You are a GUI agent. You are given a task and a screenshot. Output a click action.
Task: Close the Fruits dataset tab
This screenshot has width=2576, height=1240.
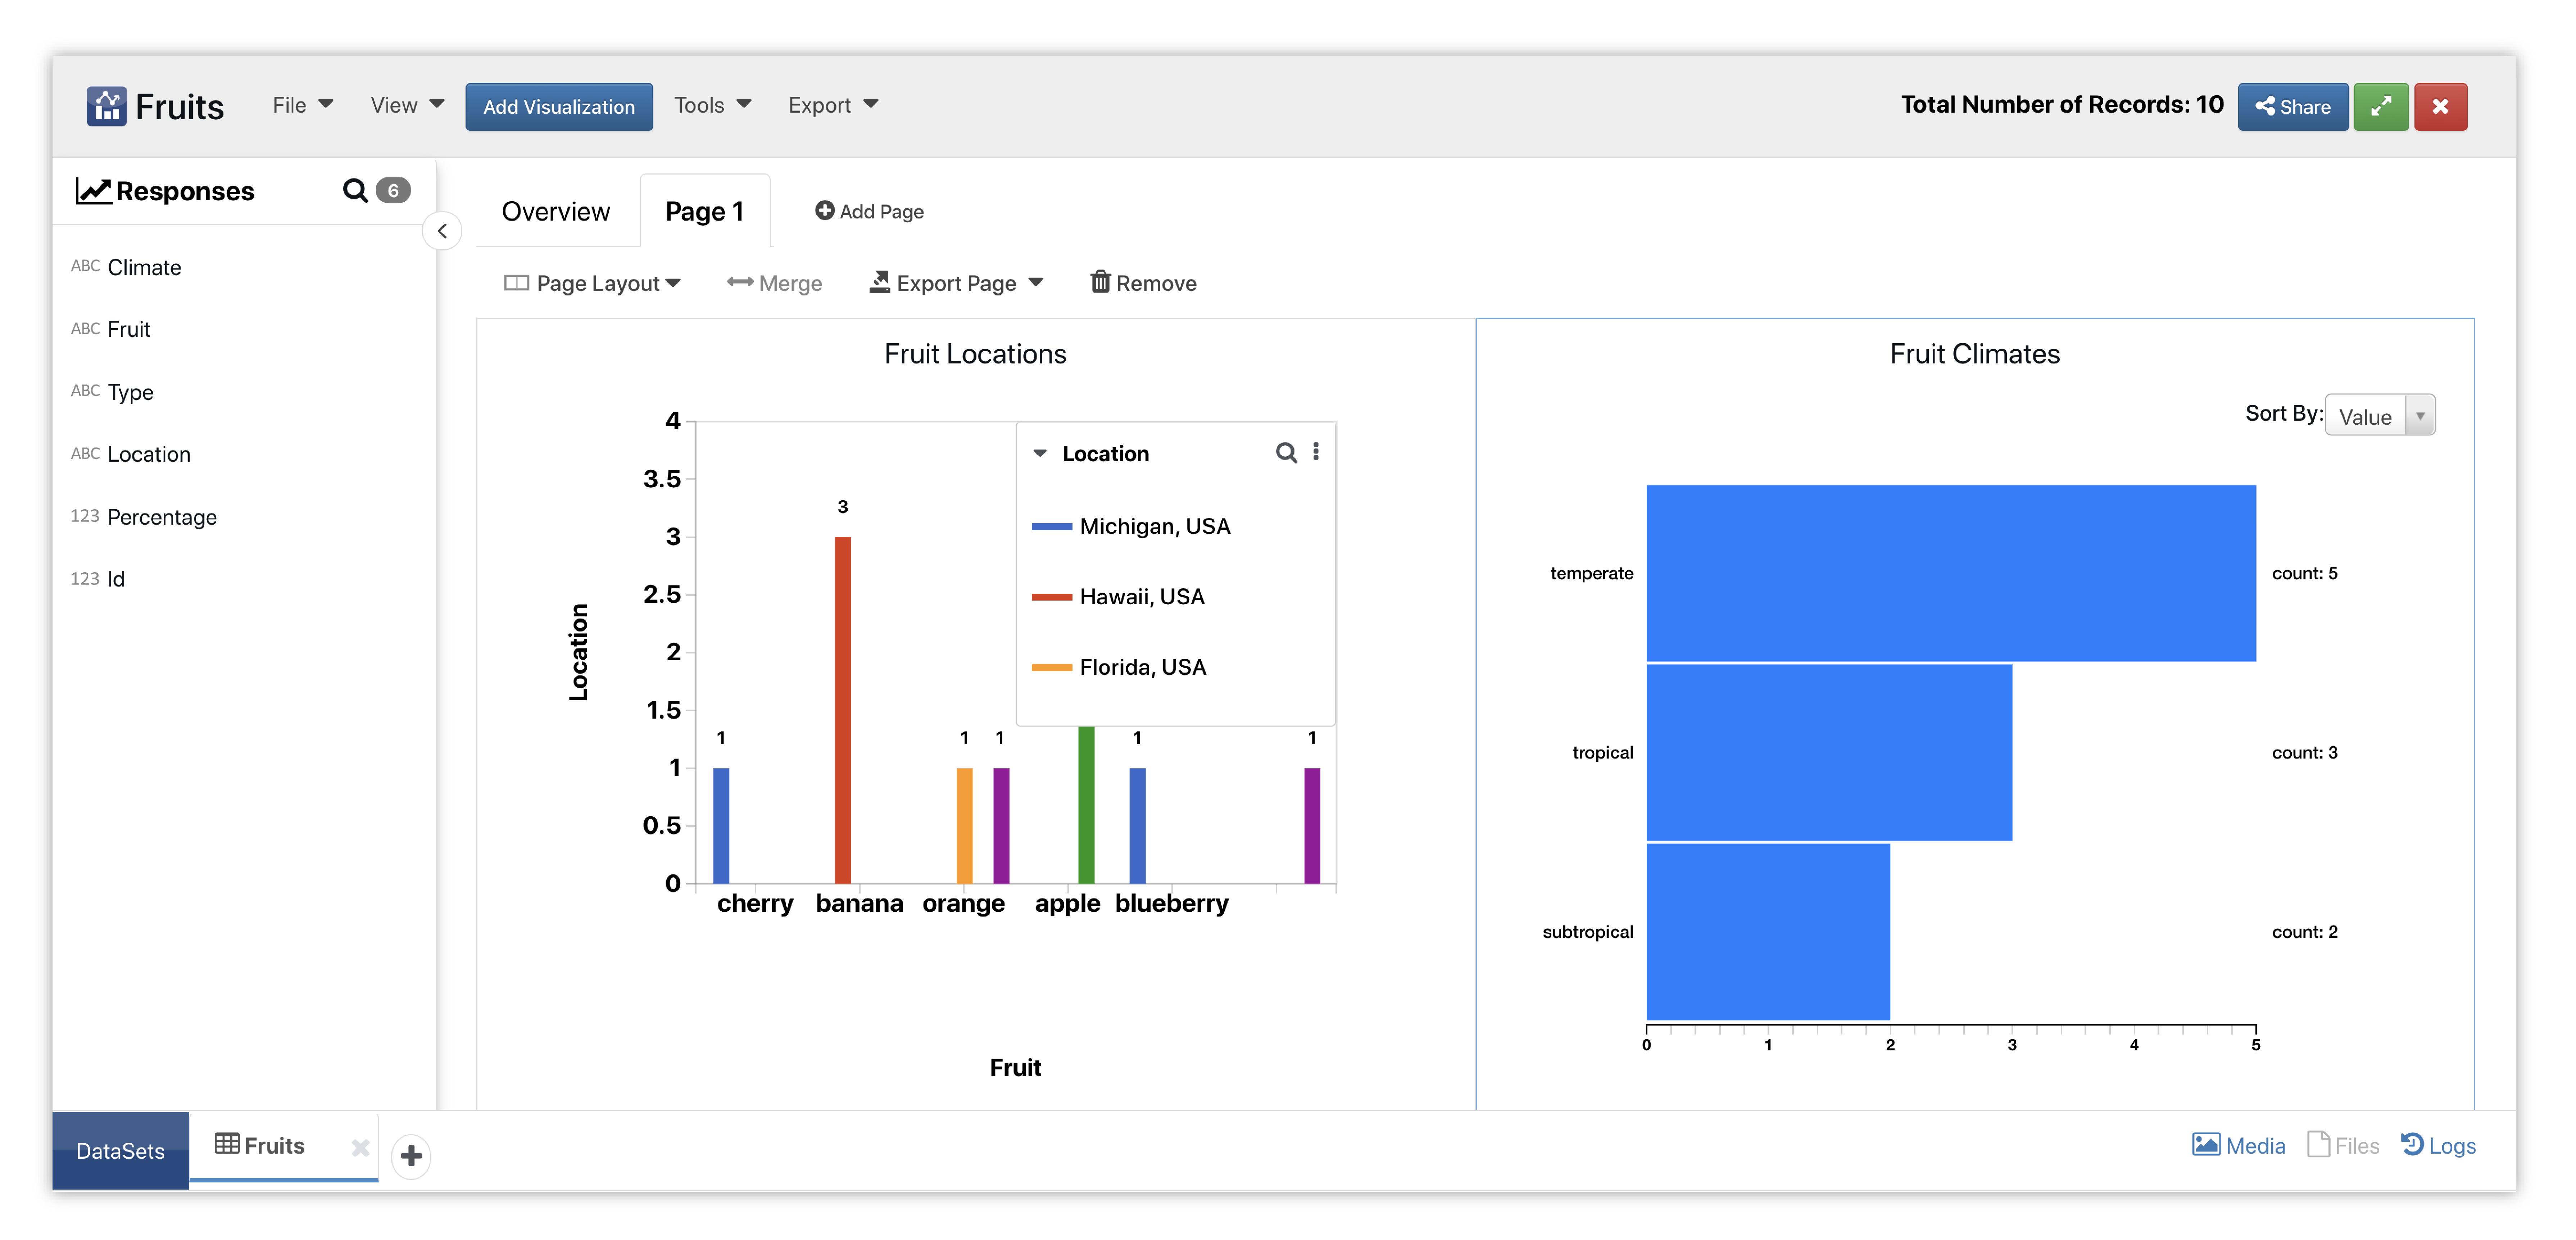[360, 1147]
